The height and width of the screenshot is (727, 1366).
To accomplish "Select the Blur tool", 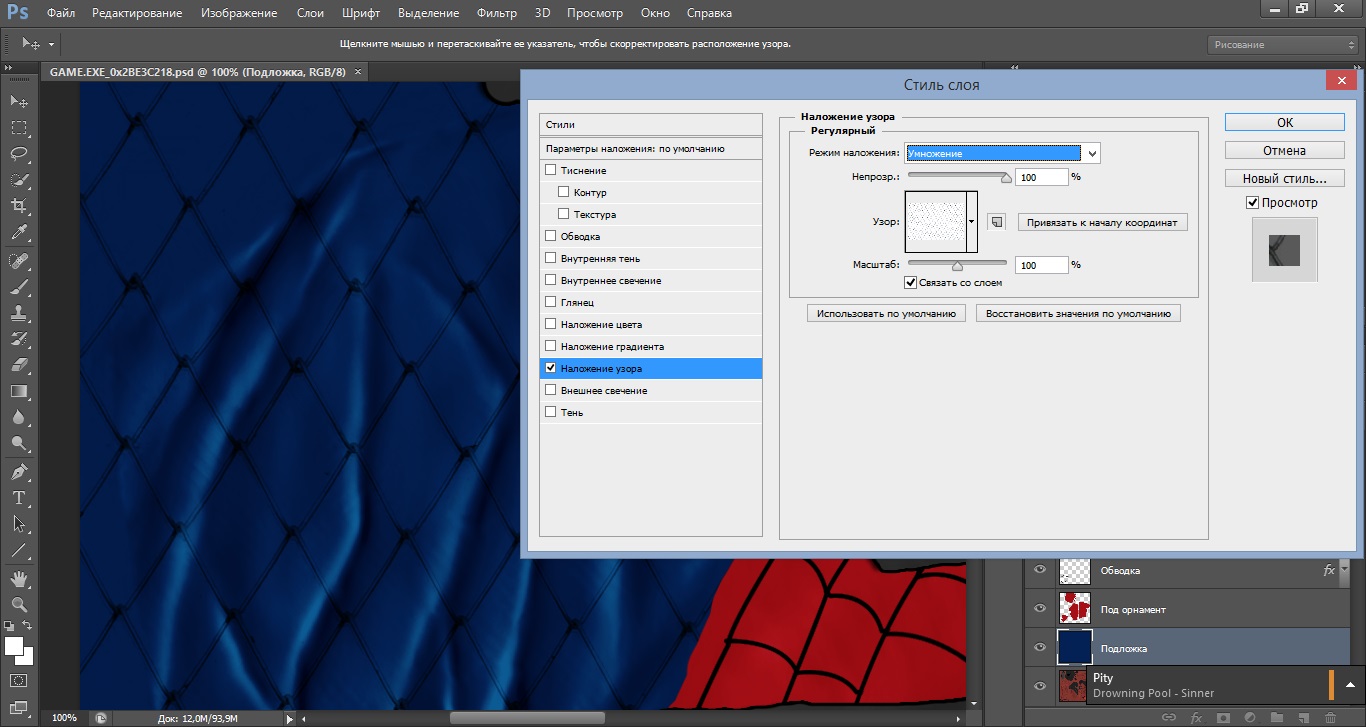I will pyautogui.click(x=19, y=417).
